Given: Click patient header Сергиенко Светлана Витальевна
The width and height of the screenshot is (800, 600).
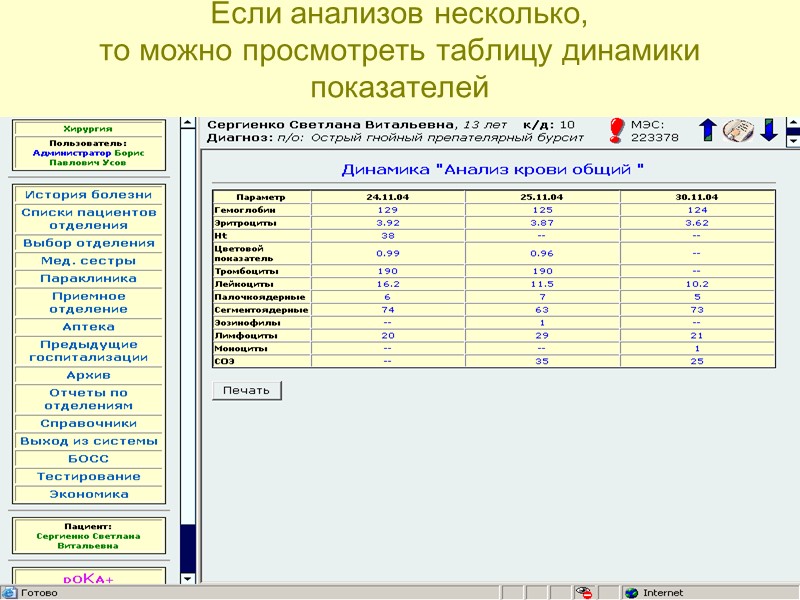Looking at the screenshot, I should pos(330,125).
